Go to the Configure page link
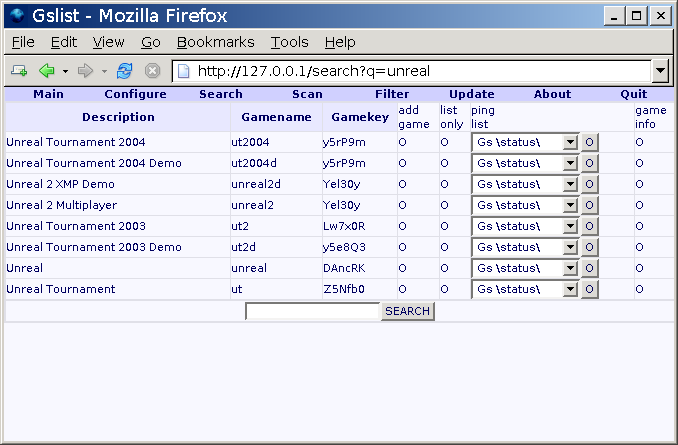 coord(135,94)
